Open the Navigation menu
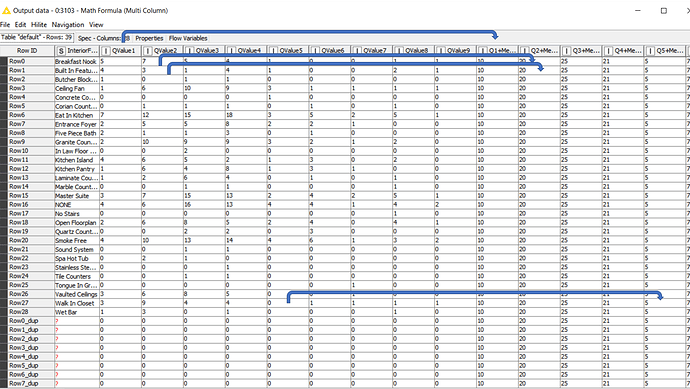 (x=67, y=25)
